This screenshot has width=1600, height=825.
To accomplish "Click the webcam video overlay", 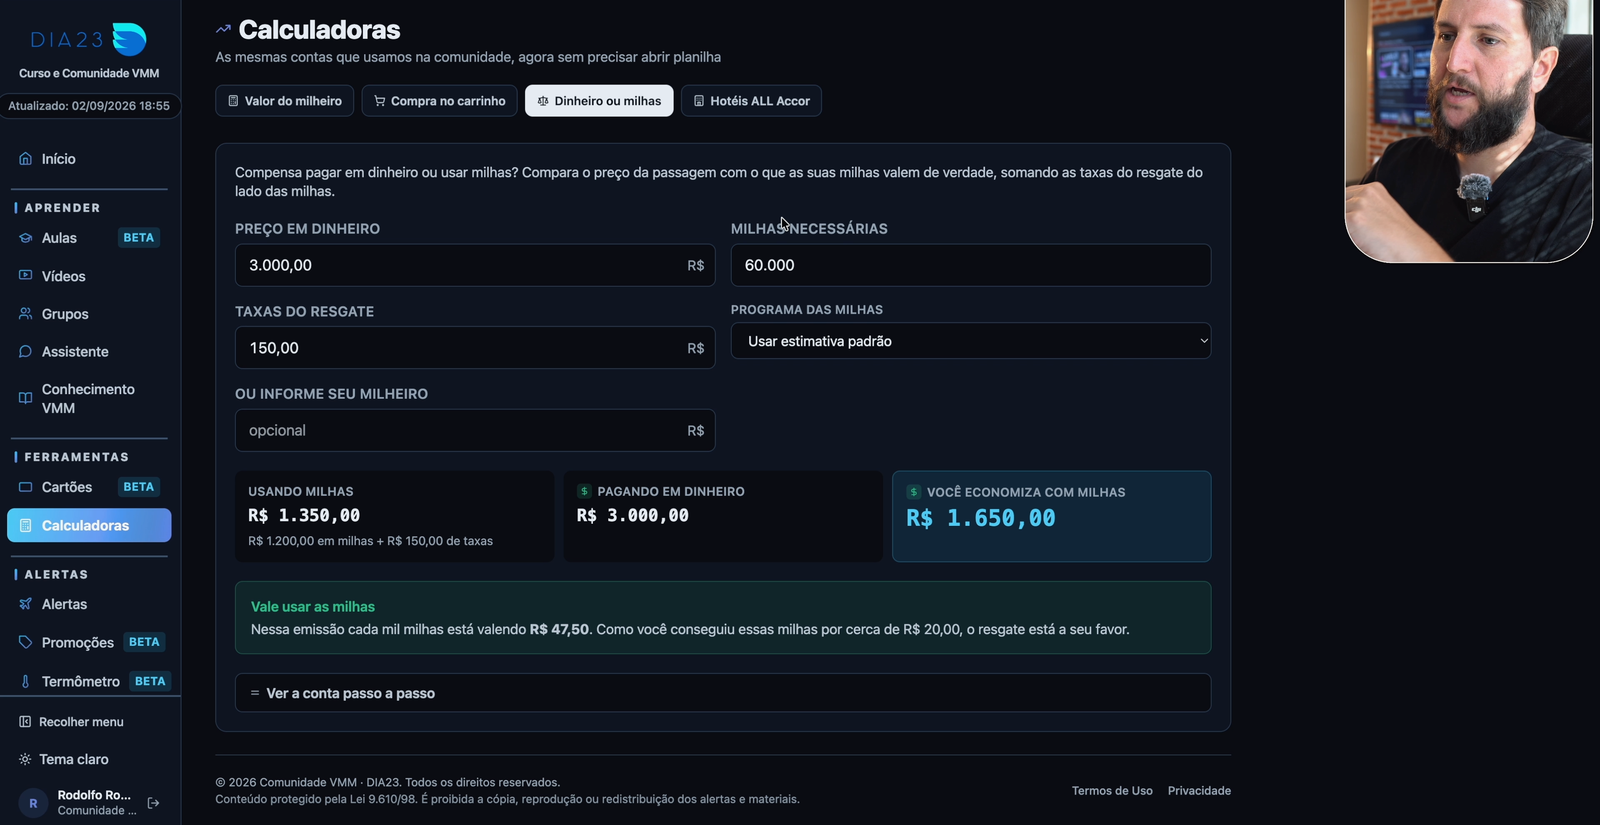I will (1469, 130).
